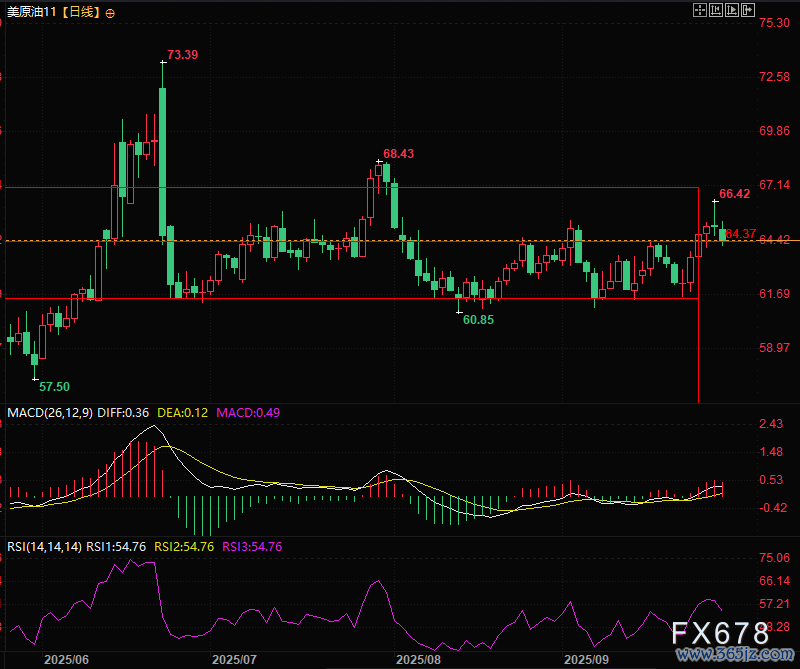
Task: Click the circled plus icon beside 日线
Action: 109,13
